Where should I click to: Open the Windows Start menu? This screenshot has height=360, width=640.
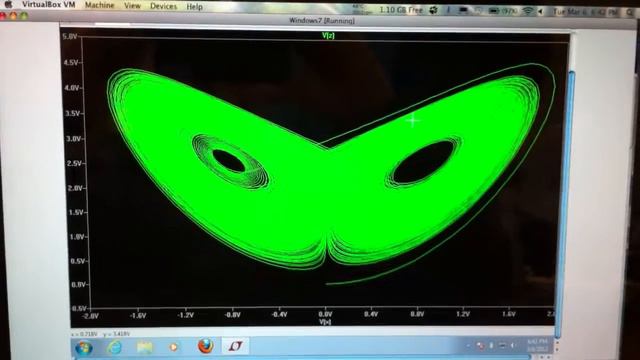[x=84, y=348]
